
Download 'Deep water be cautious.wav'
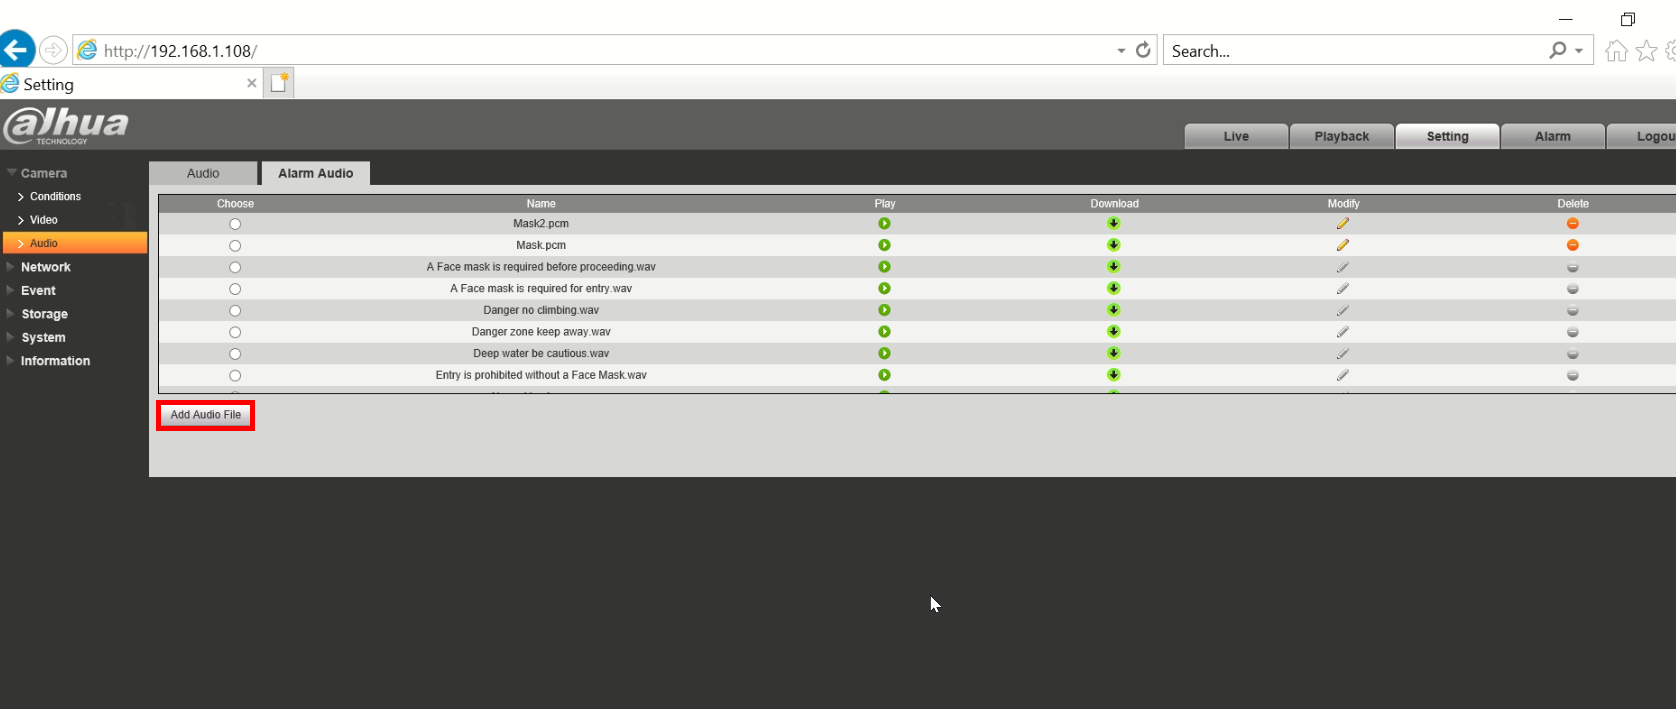[1113, 353]
